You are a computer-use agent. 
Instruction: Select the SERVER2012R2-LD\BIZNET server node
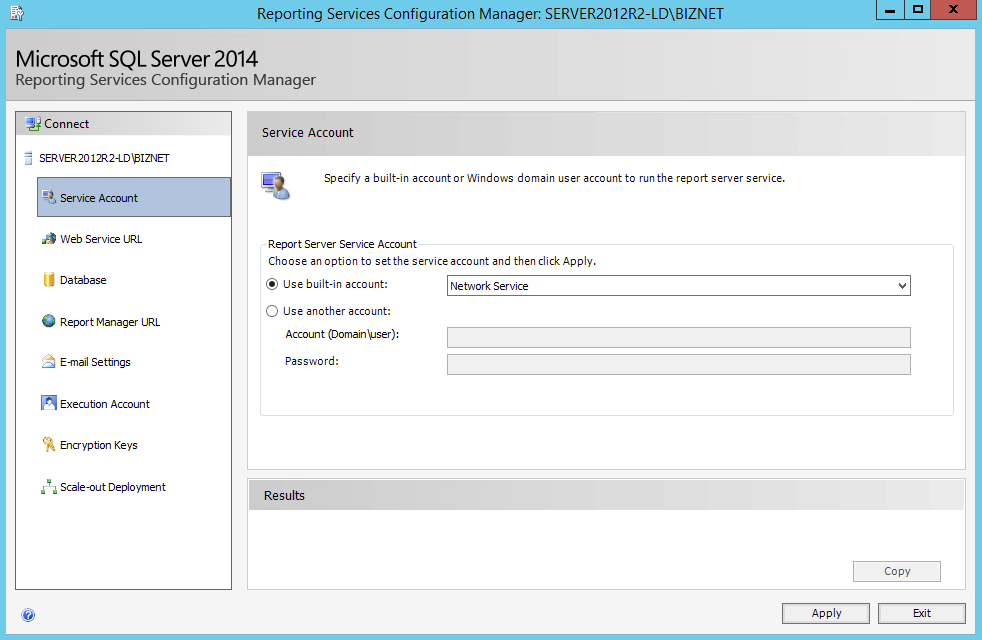pos(104,158)
